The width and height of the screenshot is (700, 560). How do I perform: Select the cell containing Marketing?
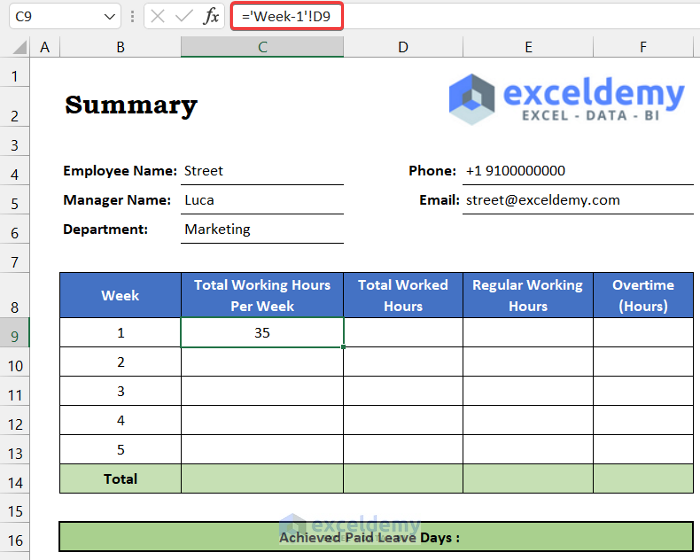(x=262, y=229)
